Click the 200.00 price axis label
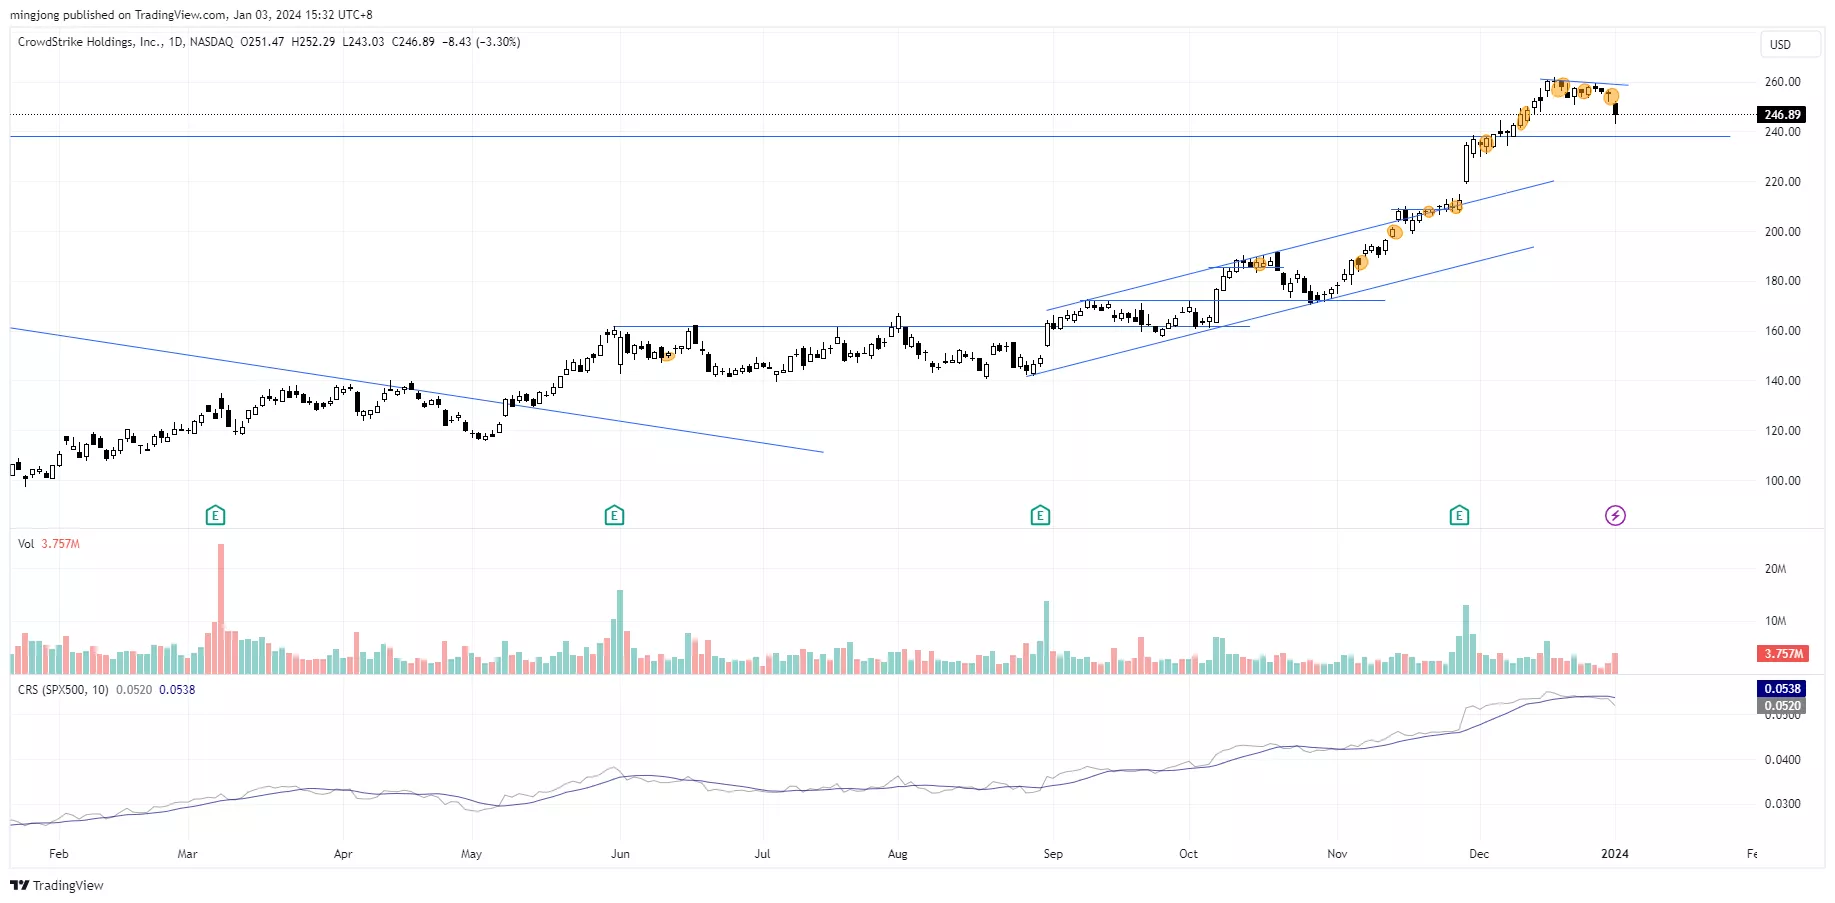The width and height of the screenshot is (1835, 903). pos(1782,232)
